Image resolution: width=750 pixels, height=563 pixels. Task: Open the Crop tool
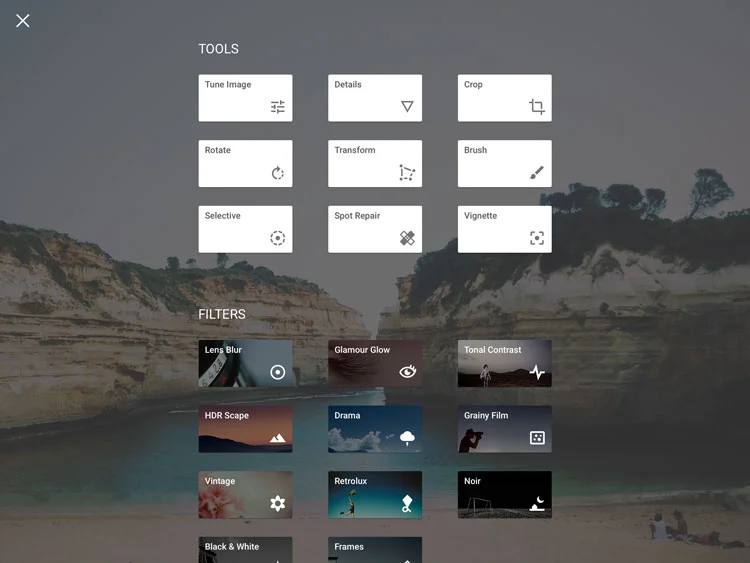pos(505,98)
